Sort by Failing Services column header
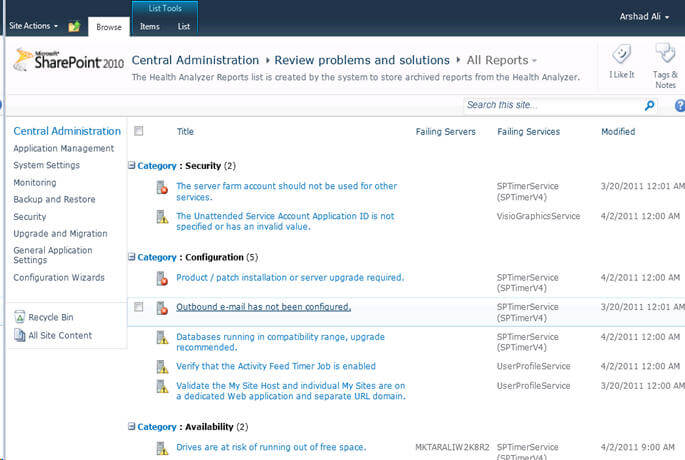Screen dimensions: 685x460 coord(528,131)
